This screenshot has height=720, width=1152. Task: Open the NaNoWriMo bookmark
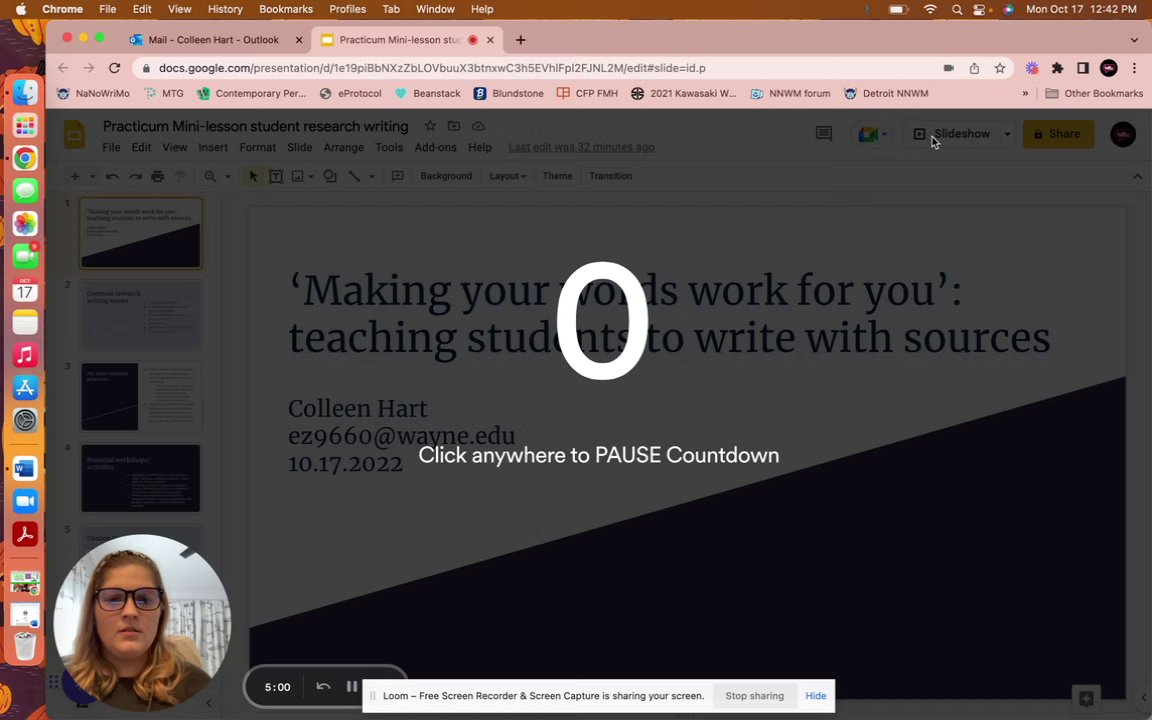pos(93,93)
